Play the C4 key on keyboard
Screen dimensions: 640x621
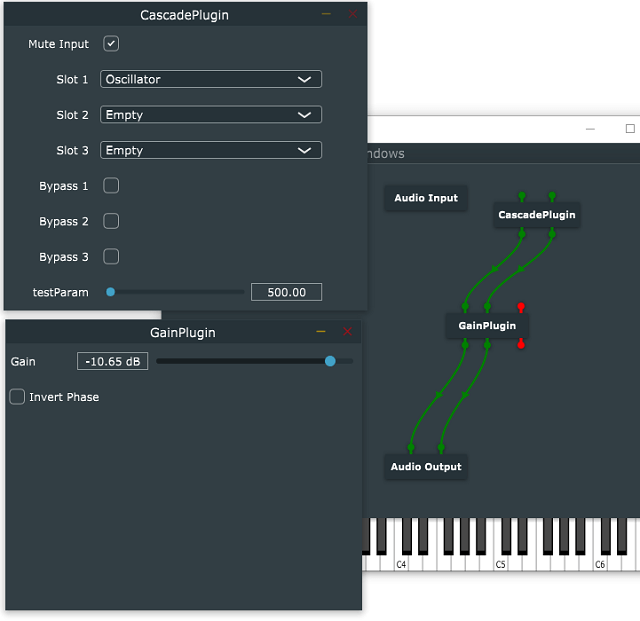(401, 563)
